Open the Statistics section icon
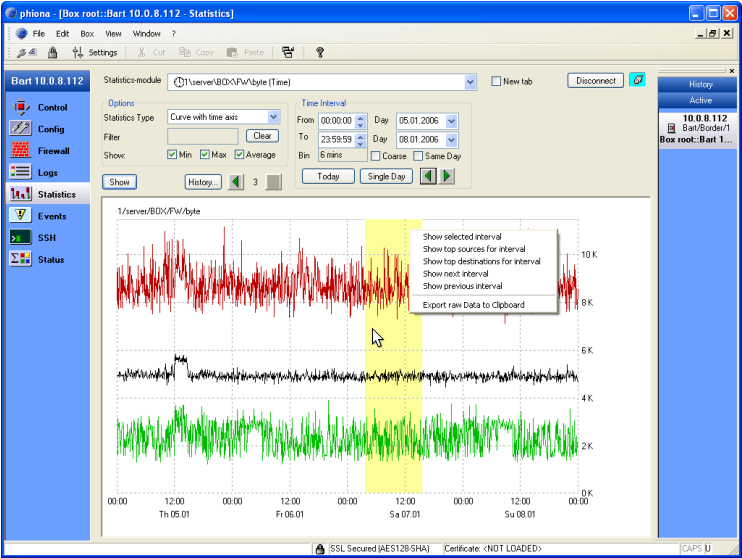Viewport: 742px width, 558px height. (x=20, y=194)
